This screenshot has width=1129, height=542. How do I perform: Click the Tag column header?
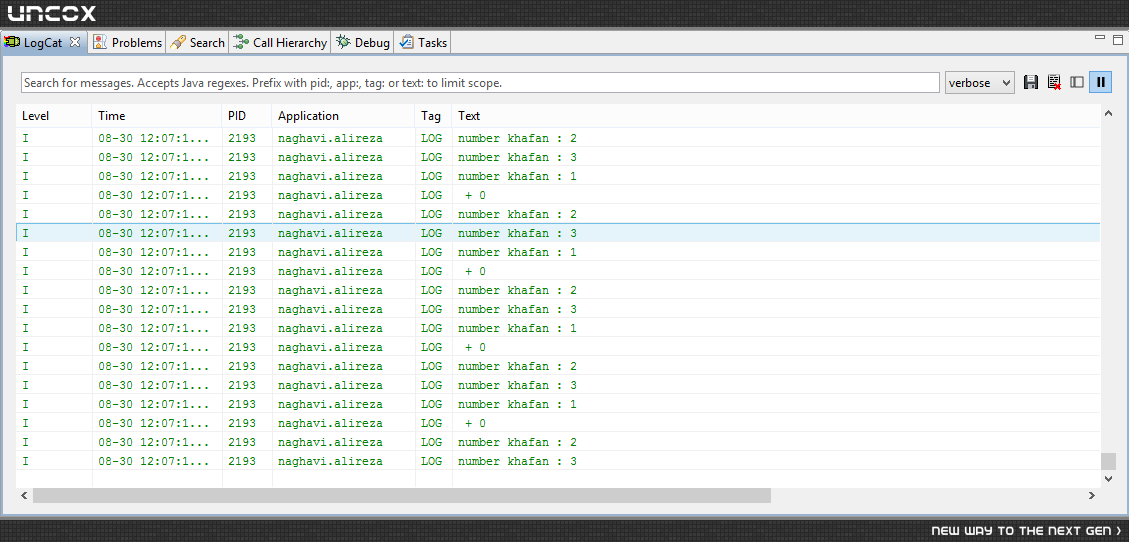coord(433,116)
